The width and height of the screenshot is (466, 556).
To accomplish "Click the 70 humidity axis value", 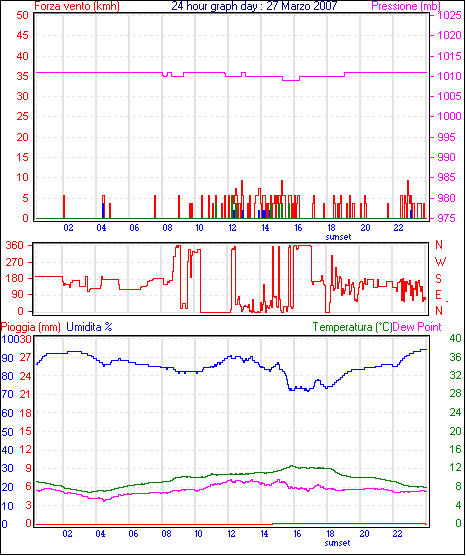I will click(8, 394).
